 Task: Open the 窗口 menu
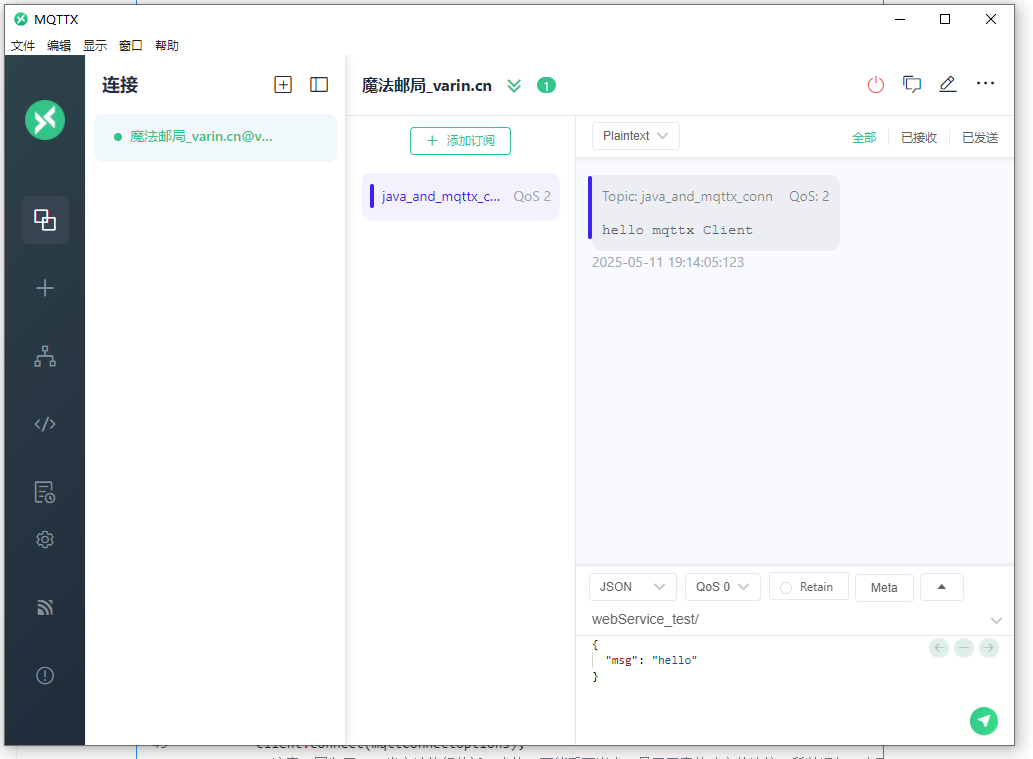point(130,45)
